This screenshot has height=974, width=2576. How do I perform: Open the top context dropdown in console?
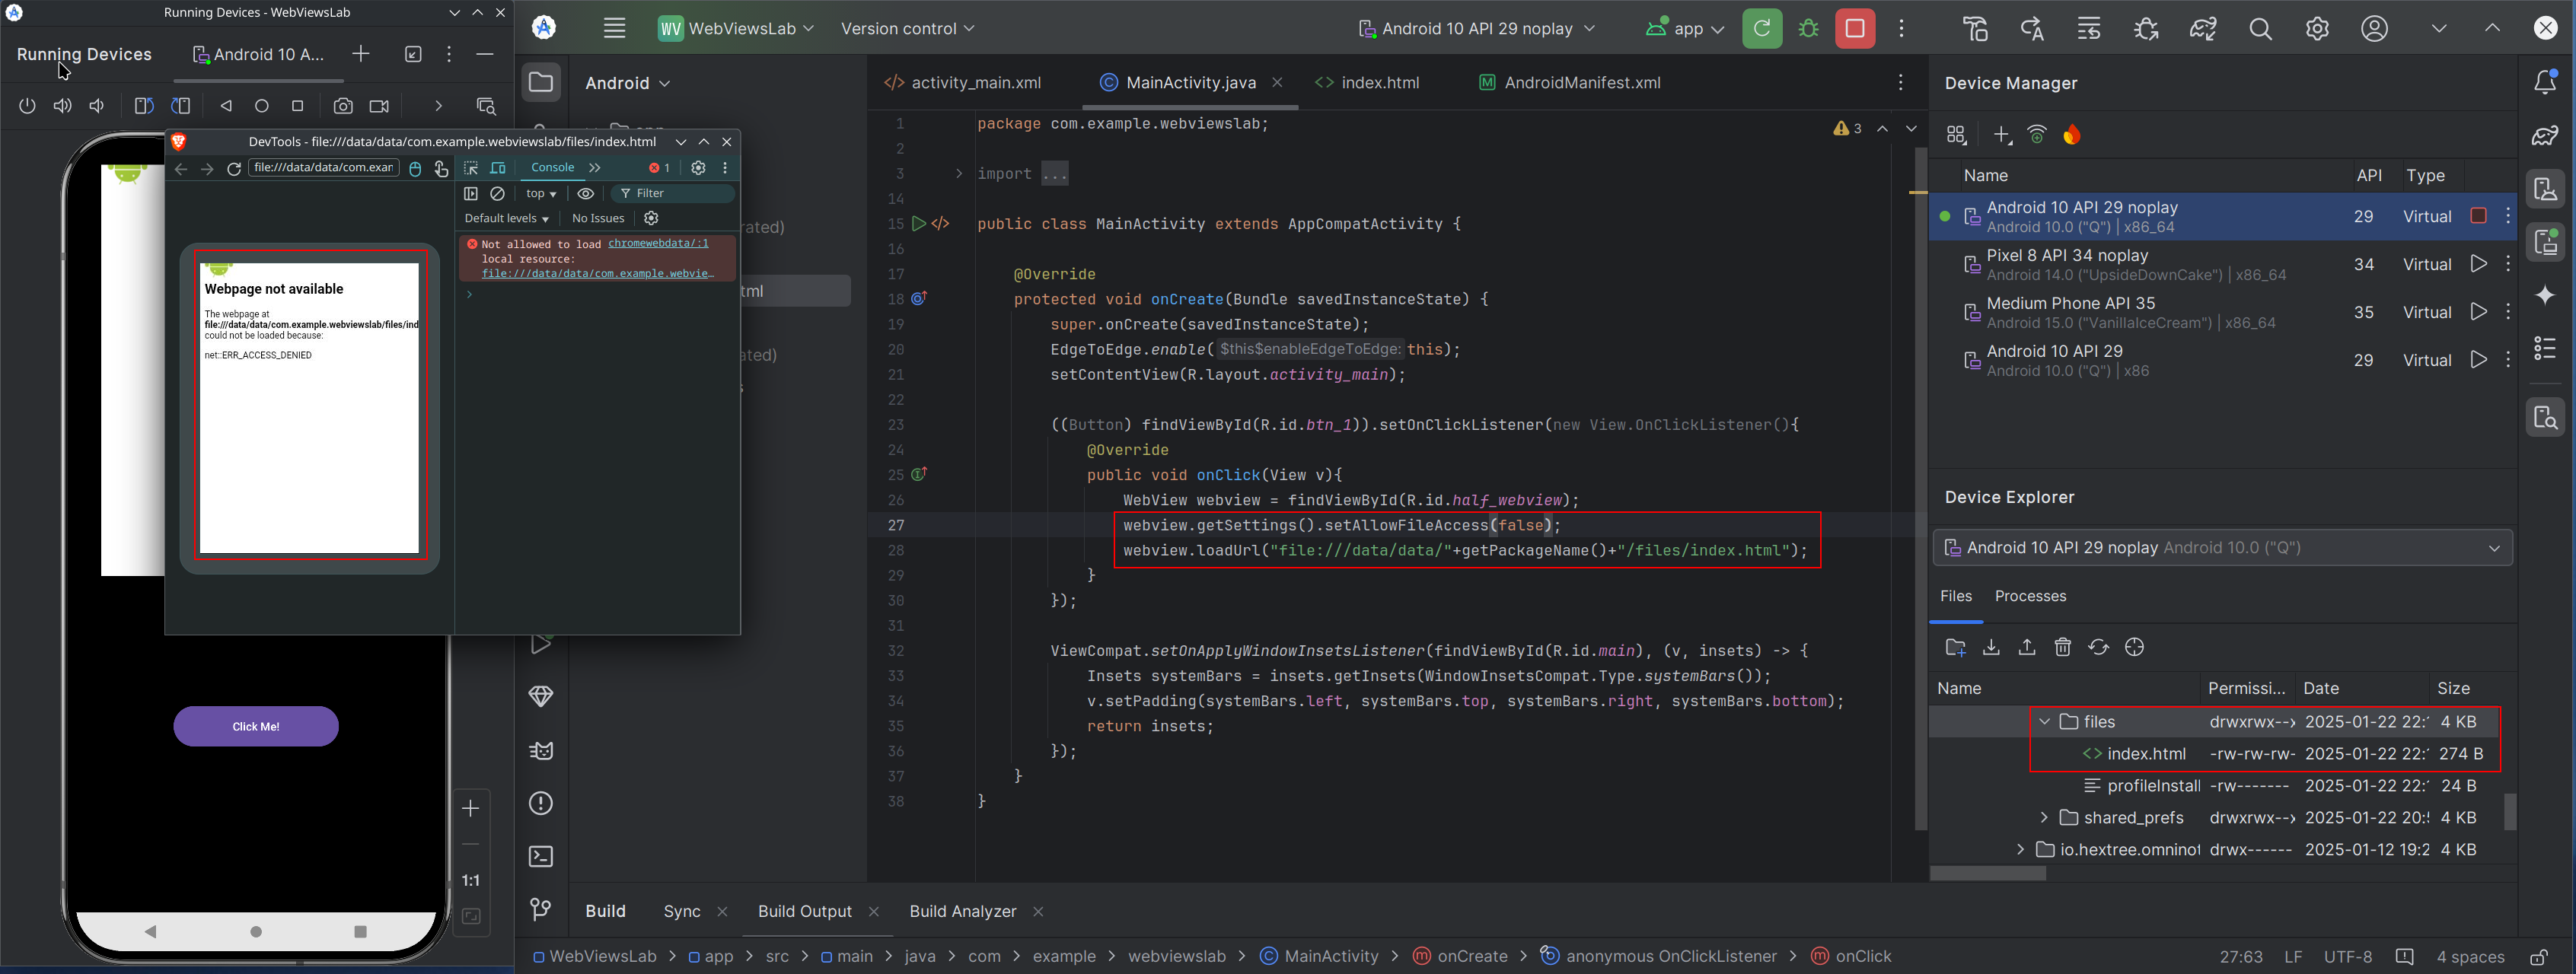pos(541,194)
